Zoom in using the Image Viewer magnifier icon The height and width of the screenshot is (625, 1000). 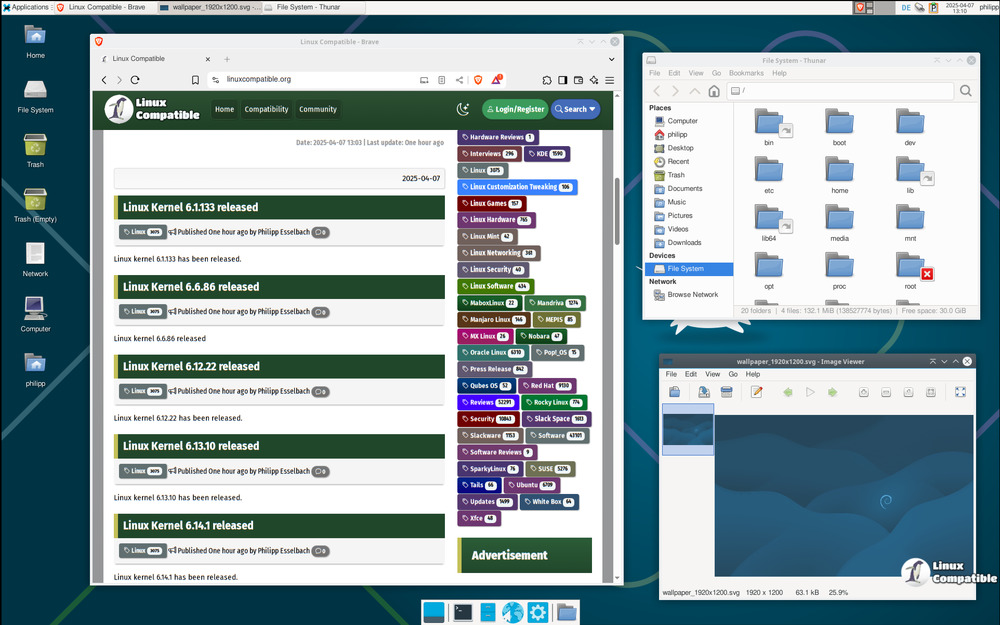tap(864, 391)
